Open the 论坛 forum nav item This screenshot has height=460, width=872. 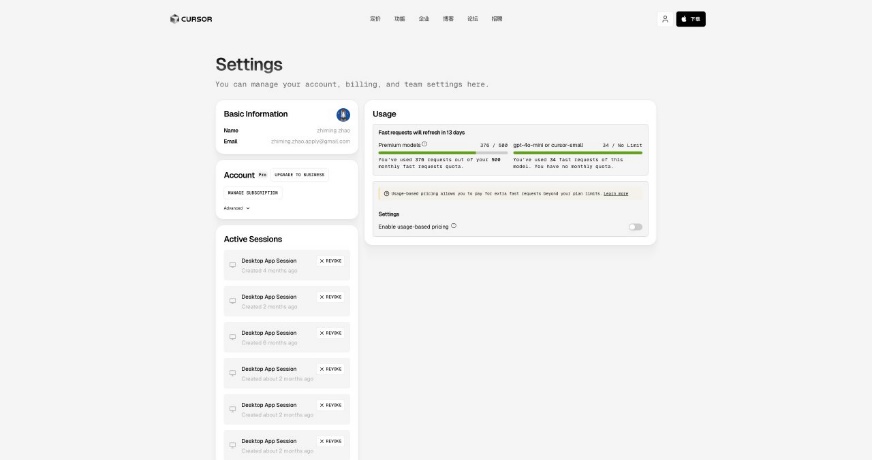pyautogui.click(x=473, y=19)
